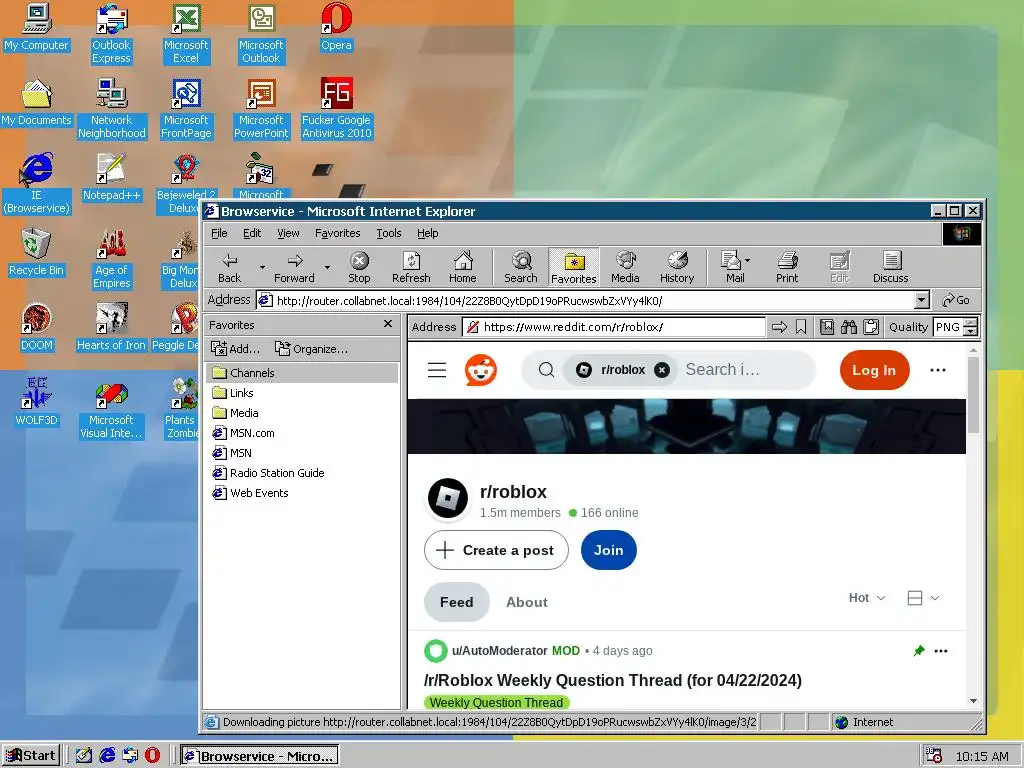This screenshot has width=1024, height=768.
Task: Open the Search pane in Internet Explorer
Action: (520, 267)
